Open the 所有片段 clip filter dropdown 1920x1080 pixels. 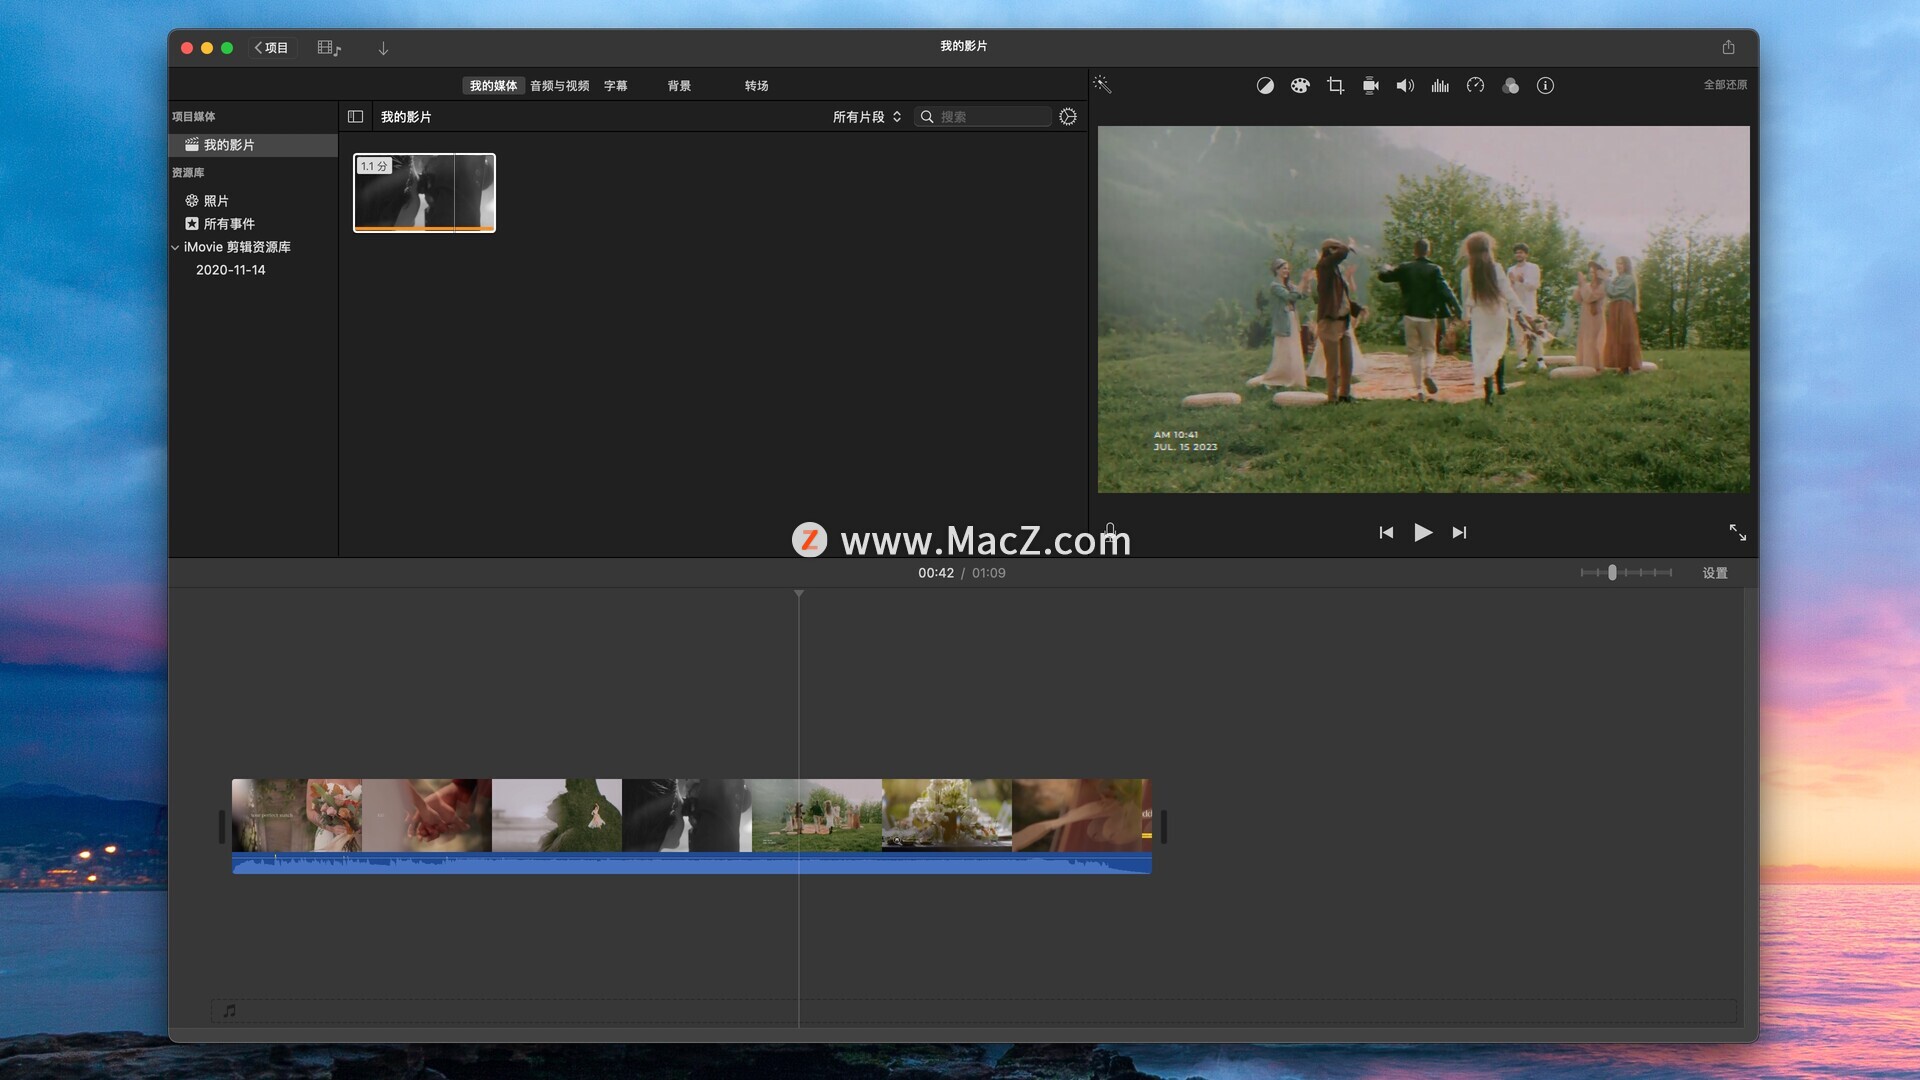click(866, 117)
